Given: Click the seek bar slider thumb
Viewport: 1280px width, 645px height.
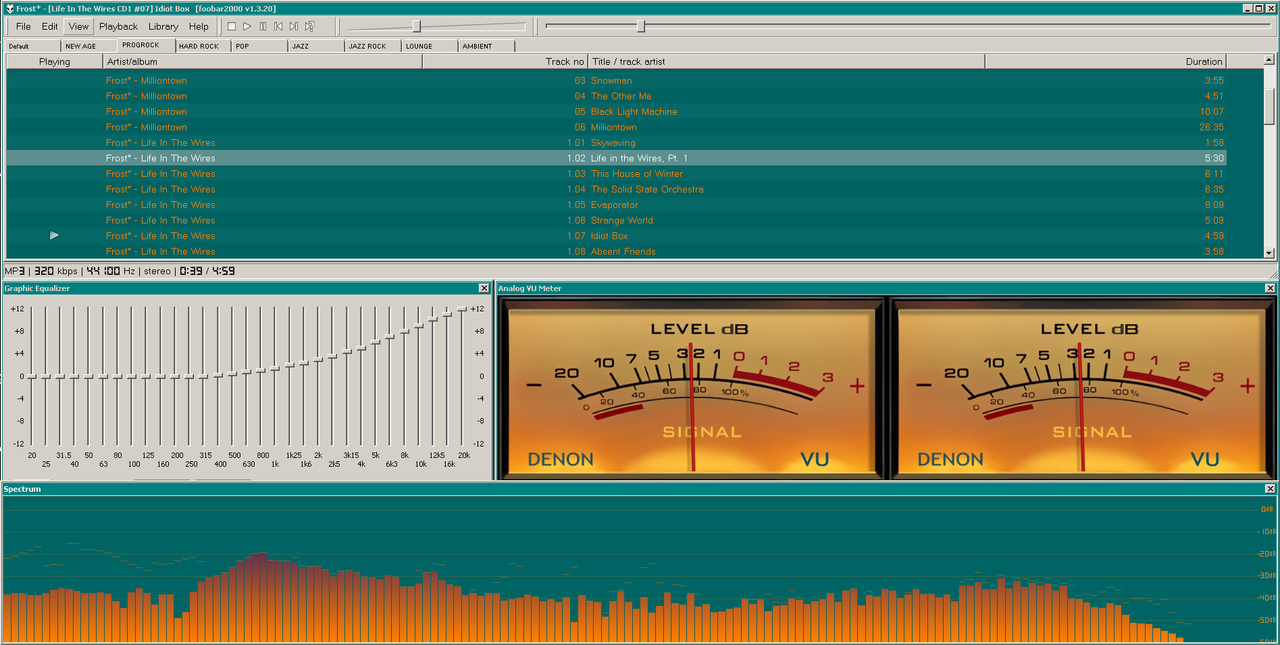Looking at the screenshot, I should 641,26.
